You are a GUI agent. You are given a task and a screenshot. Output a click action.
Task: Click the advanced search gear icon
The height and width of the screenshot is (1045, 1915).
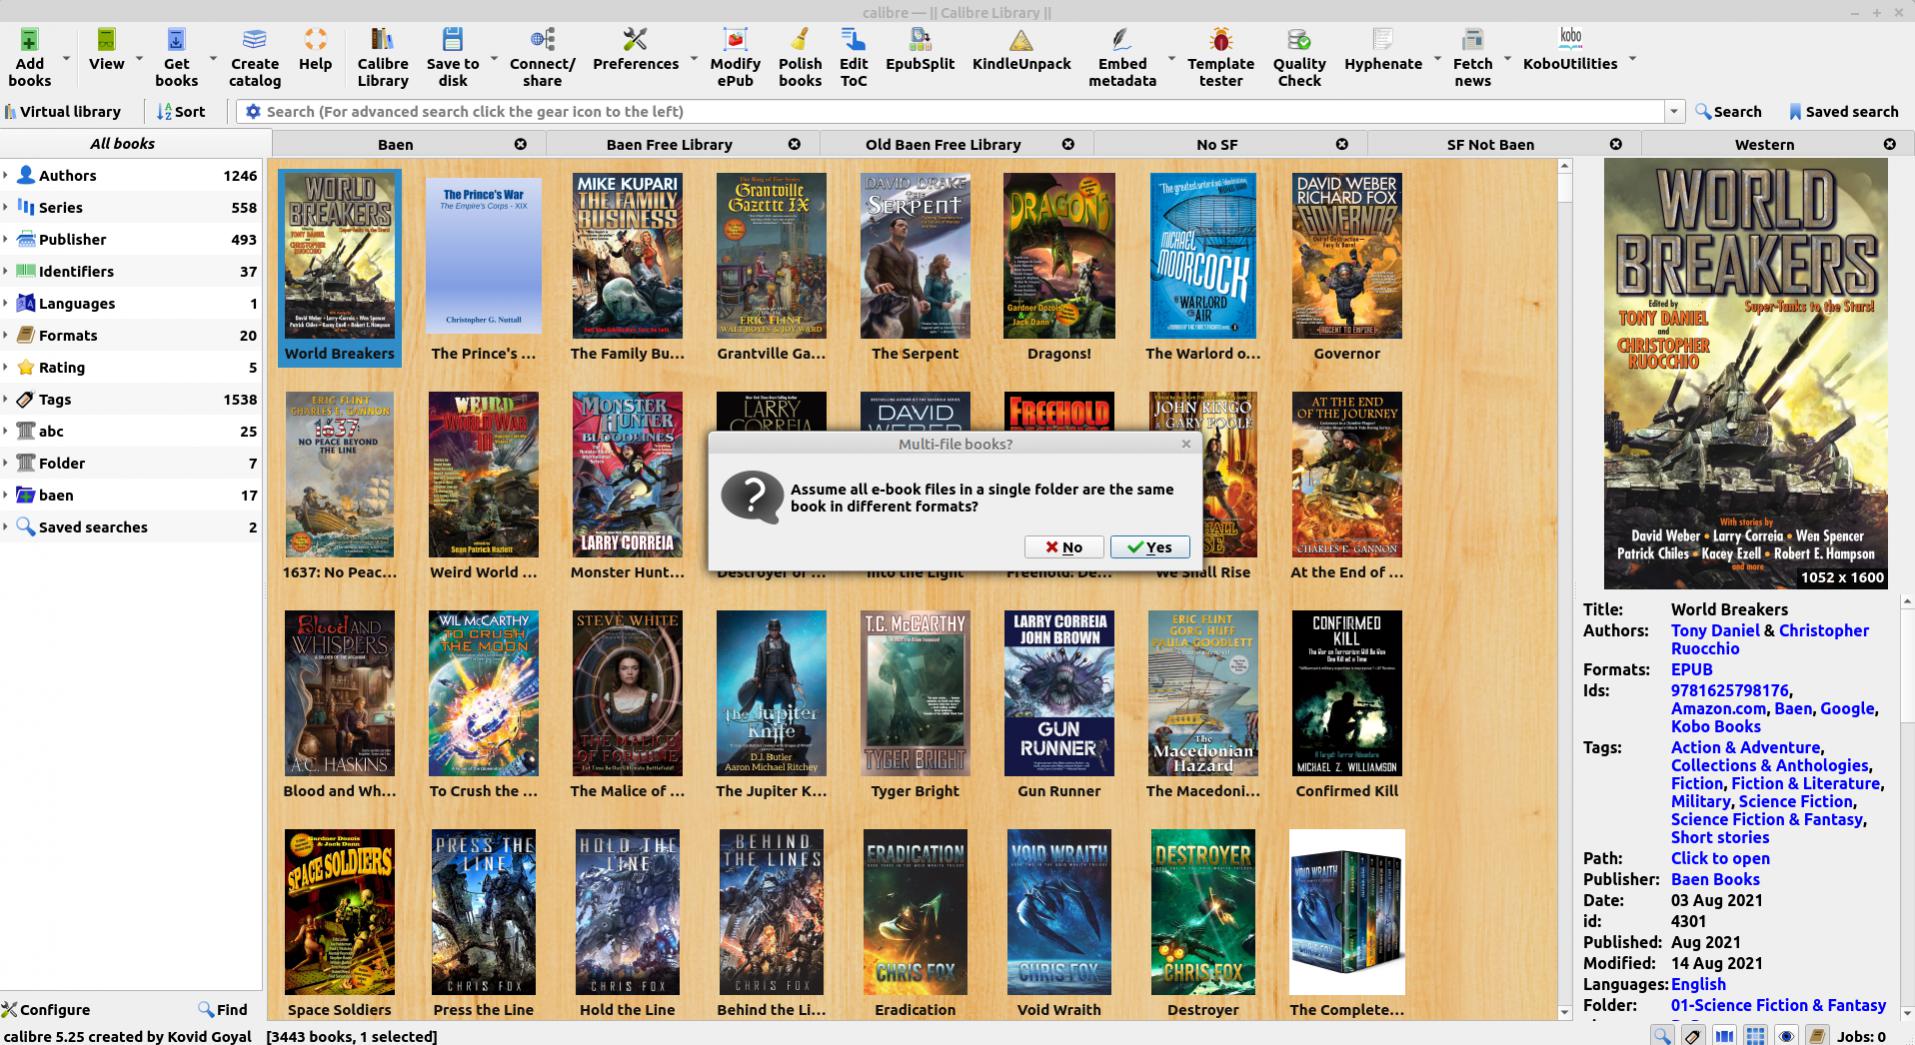pos(253,111)
